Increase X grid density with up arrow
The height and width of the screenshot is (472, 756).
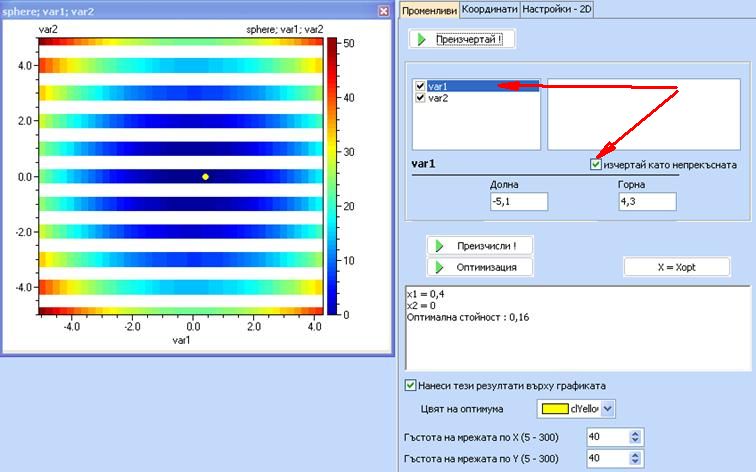point(635,433)
